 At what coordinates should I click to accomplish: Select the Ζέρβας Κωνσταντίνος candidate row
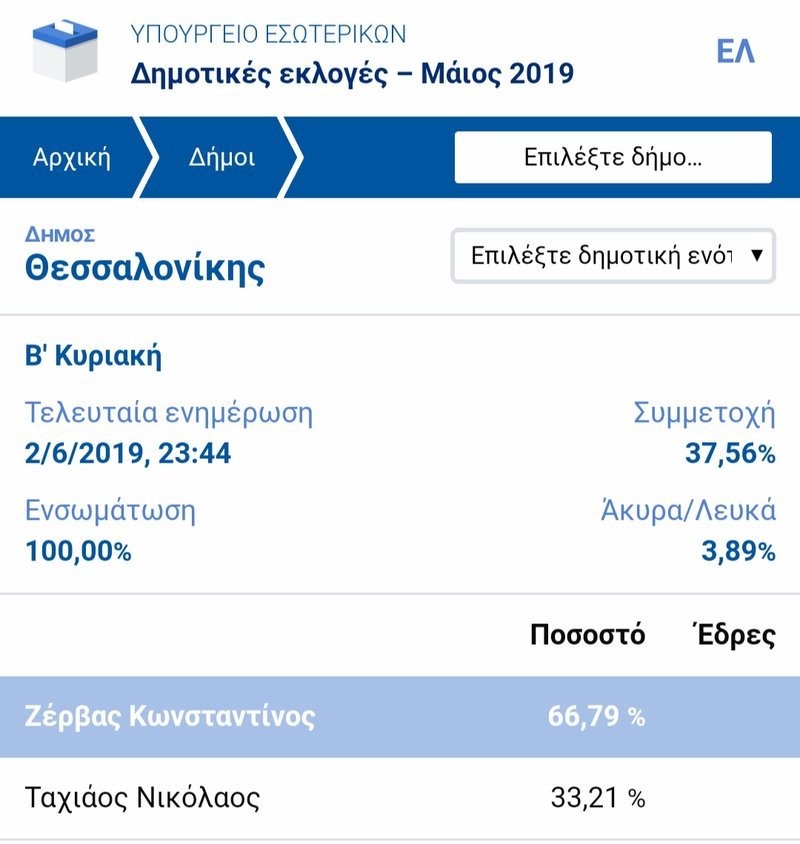coord(170,716)
